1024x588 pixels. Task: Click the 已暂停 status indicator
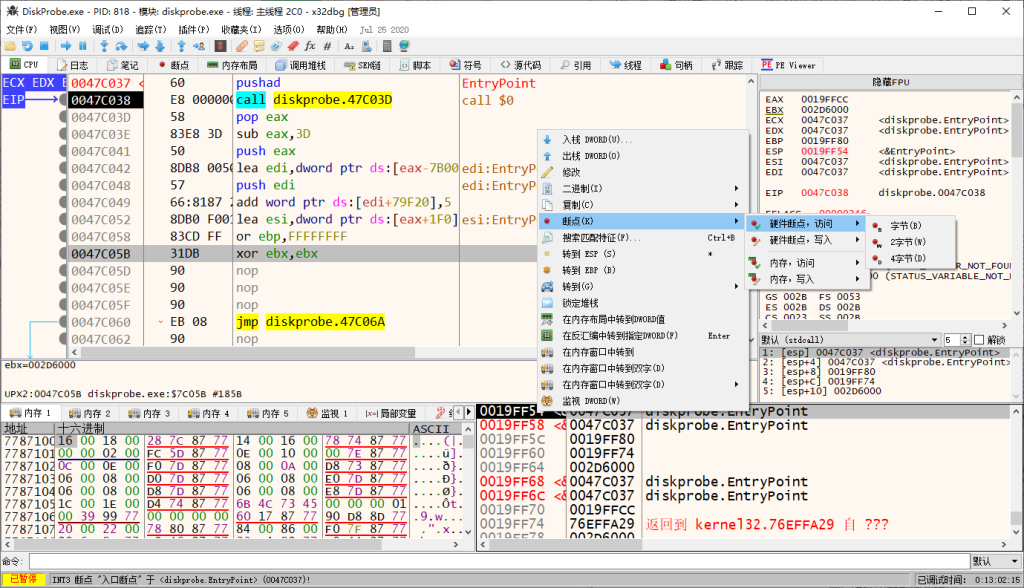pos(23,580)
